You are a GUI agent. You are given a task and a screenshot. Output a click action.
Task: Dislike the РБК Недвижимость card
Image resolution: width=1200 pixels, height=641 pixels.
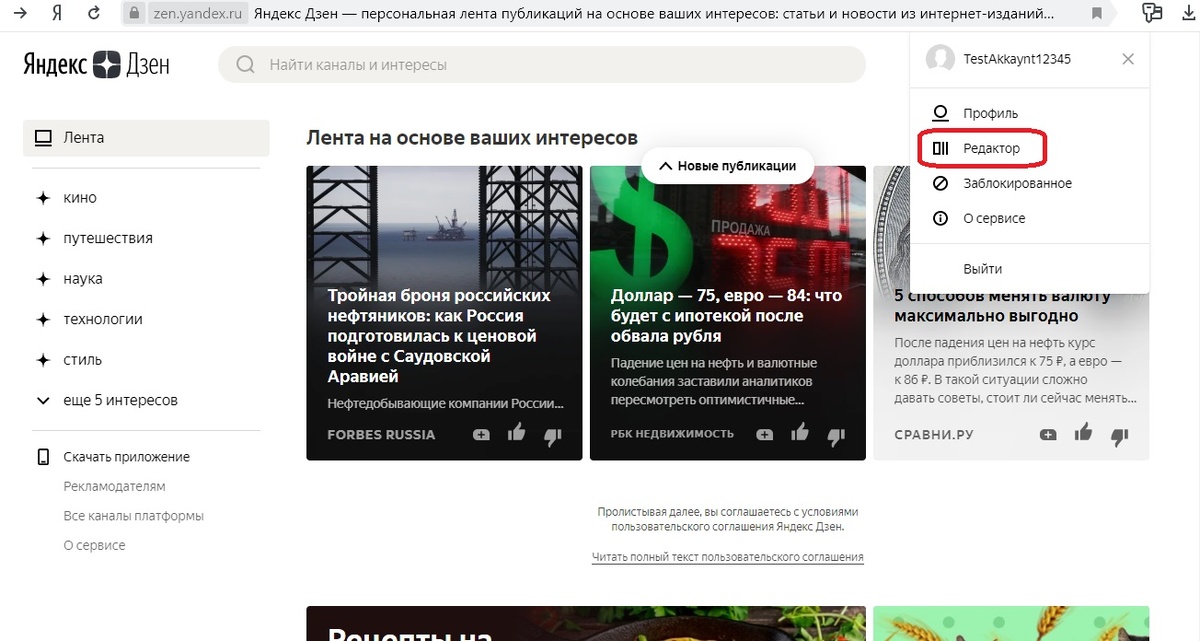836,435
